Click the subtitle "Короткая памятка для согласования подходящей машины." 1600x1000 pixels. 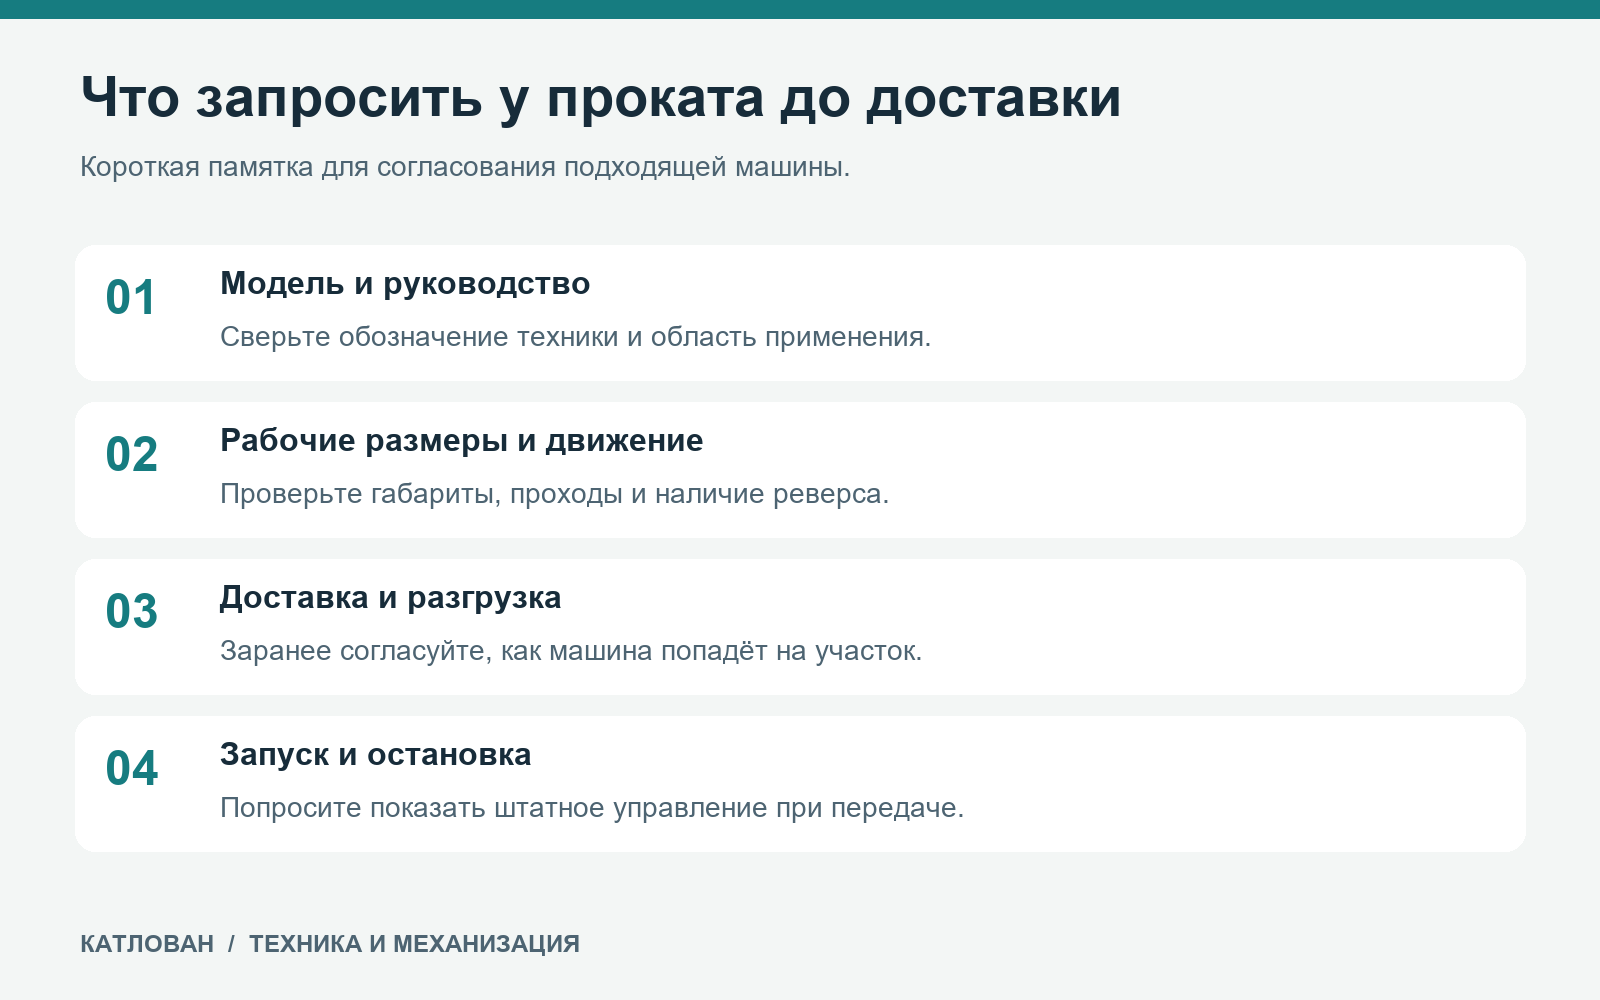(x=465, y=167)
